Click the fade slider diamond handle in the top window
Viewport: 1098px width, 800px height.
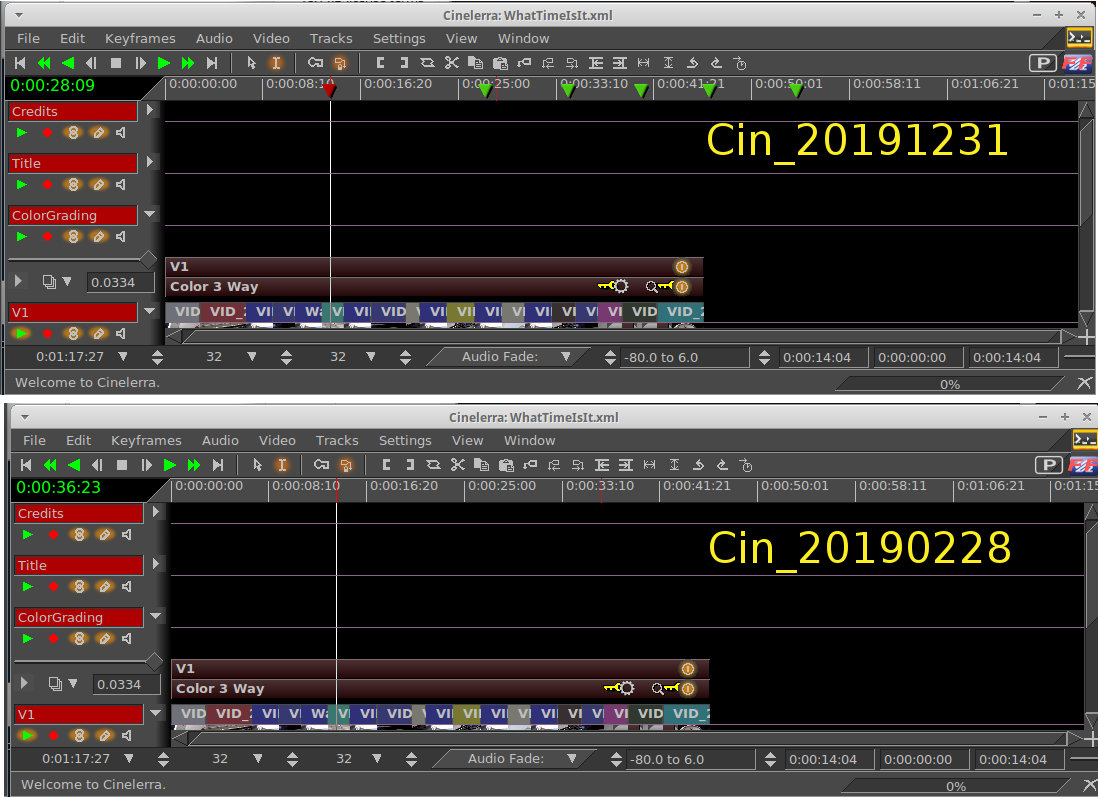[x=148, y=260]
